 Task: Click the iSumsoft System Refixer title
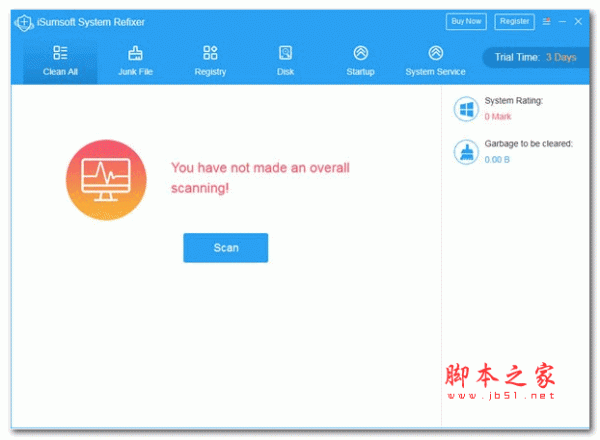click(x=91, y=22)
